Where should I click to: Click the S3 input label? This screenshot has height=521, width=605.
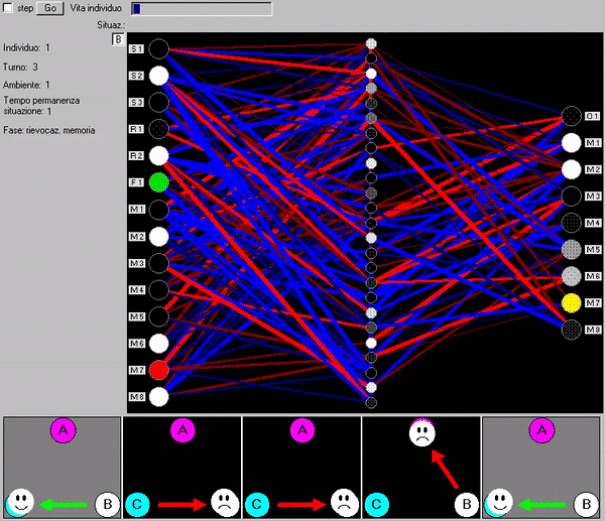137,103
